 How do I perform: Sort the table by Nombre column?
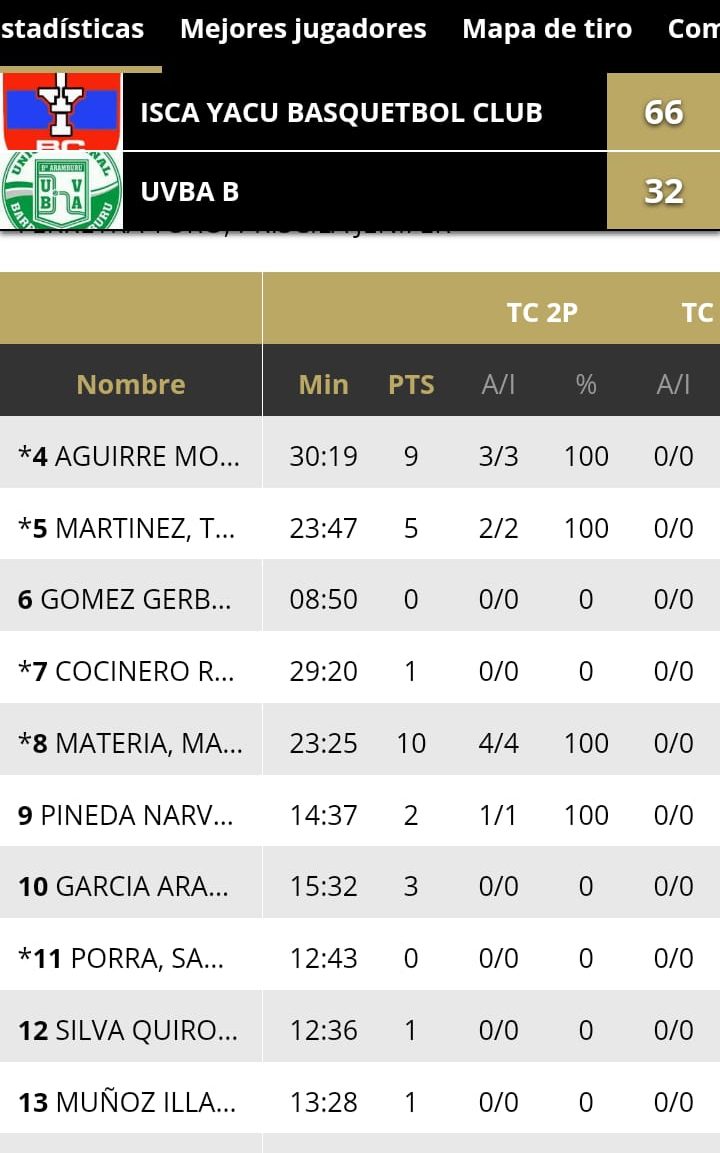131,384
